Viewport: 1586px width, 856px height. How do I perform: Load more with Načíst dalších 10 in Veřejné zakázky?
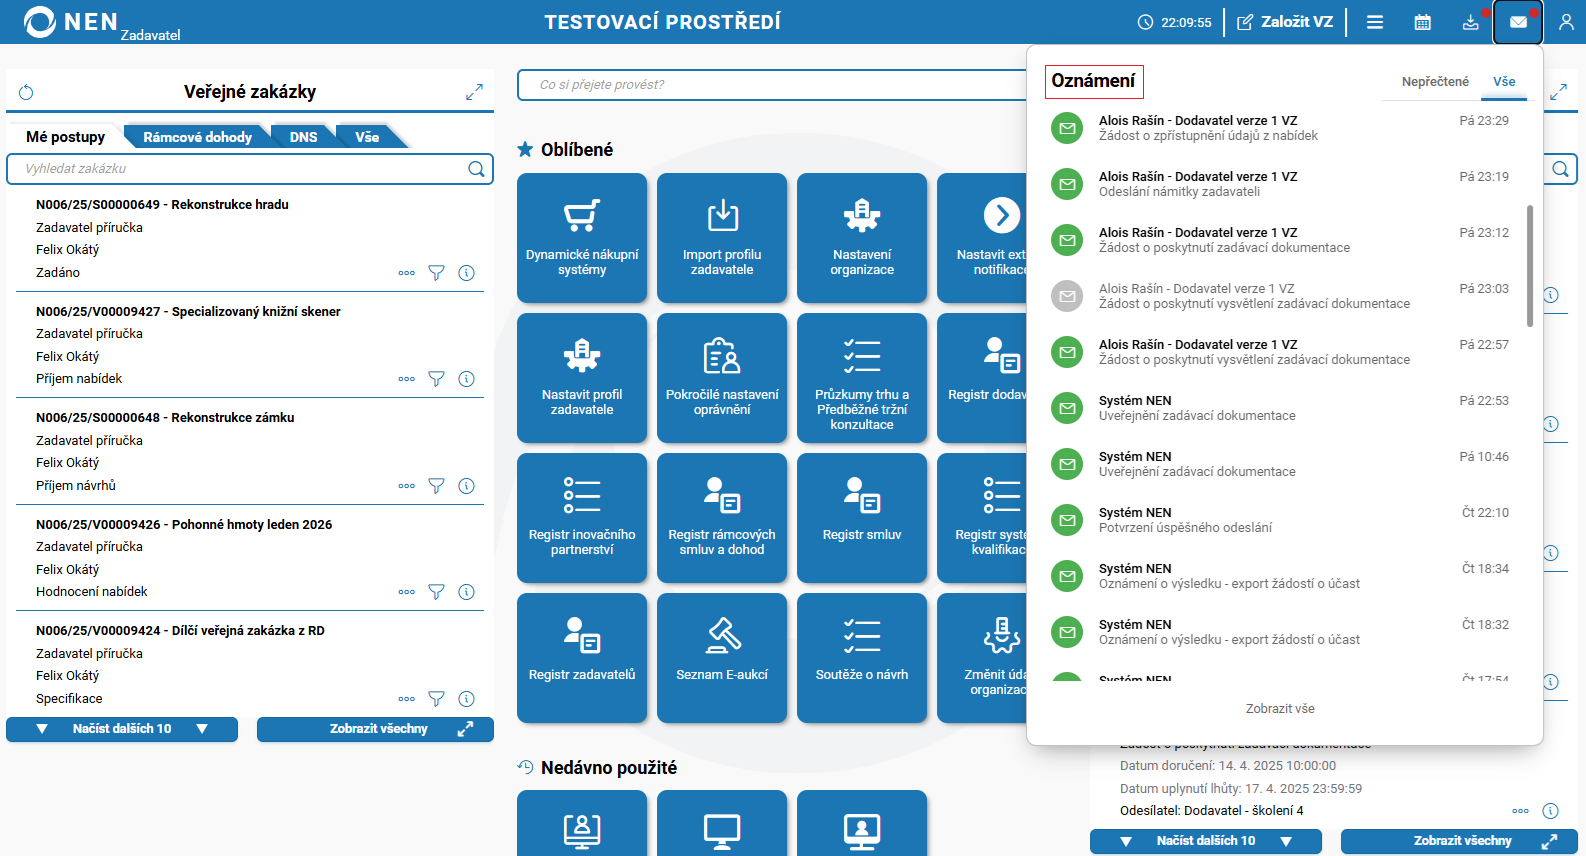tap(122, 729)
